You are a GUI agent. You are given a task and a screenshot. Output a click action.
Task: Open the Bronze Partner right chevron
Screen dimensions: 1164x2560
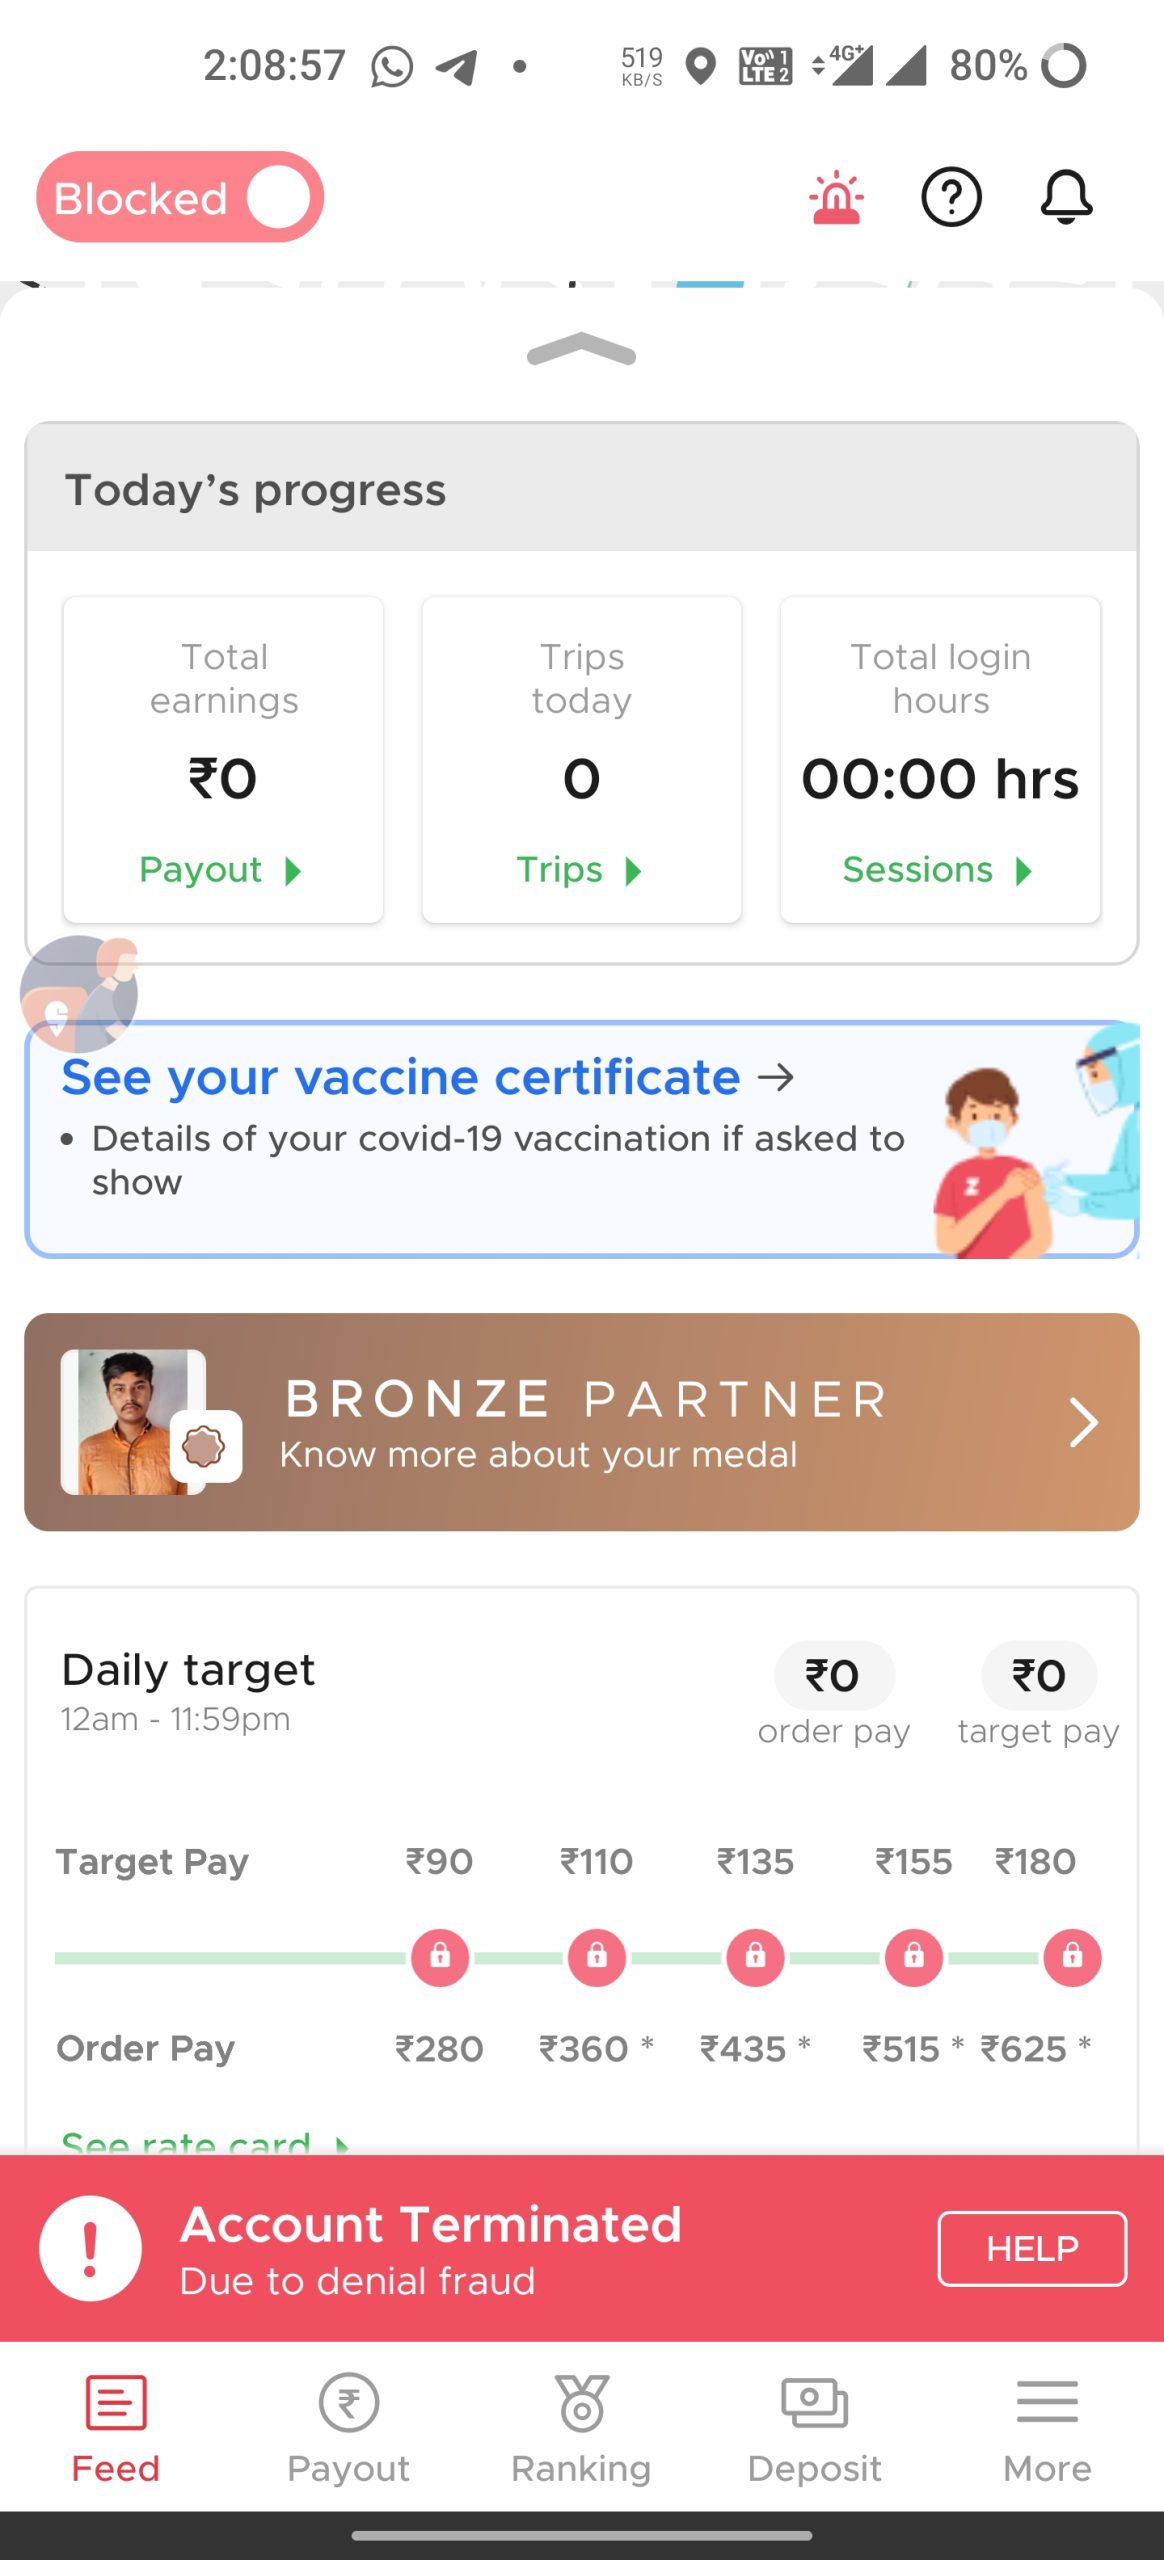tap(1083, 1422)
